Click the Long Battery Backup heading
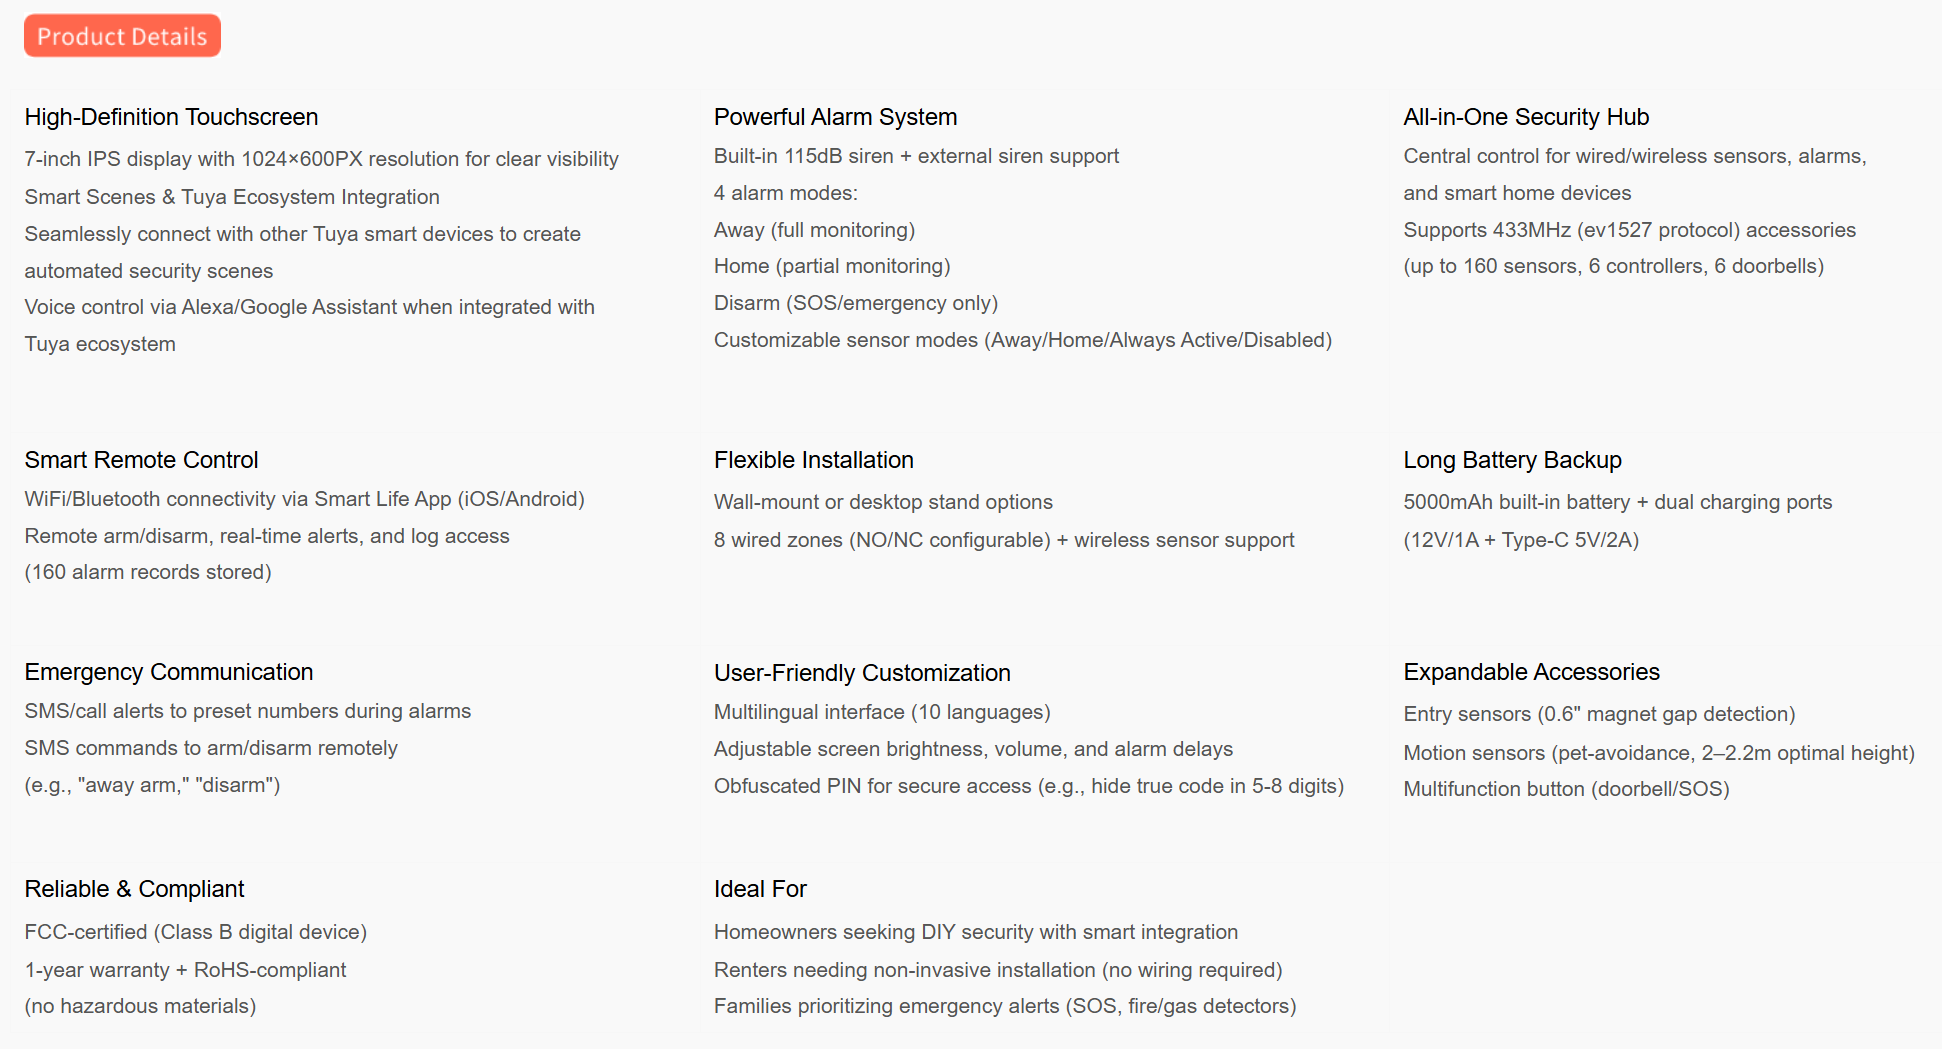 point(1512,460)
